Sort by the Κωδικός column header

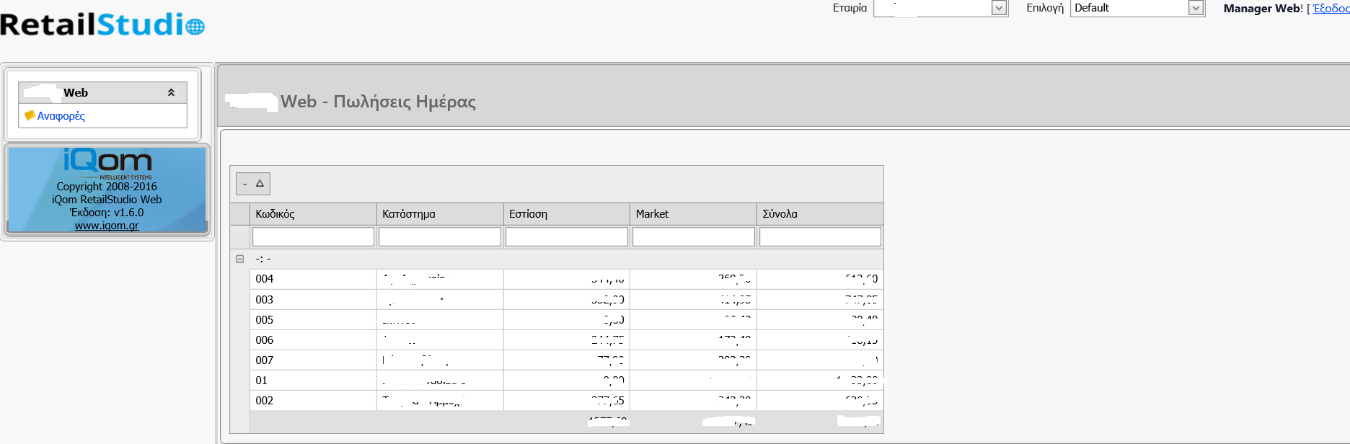[x=312, y=214]
